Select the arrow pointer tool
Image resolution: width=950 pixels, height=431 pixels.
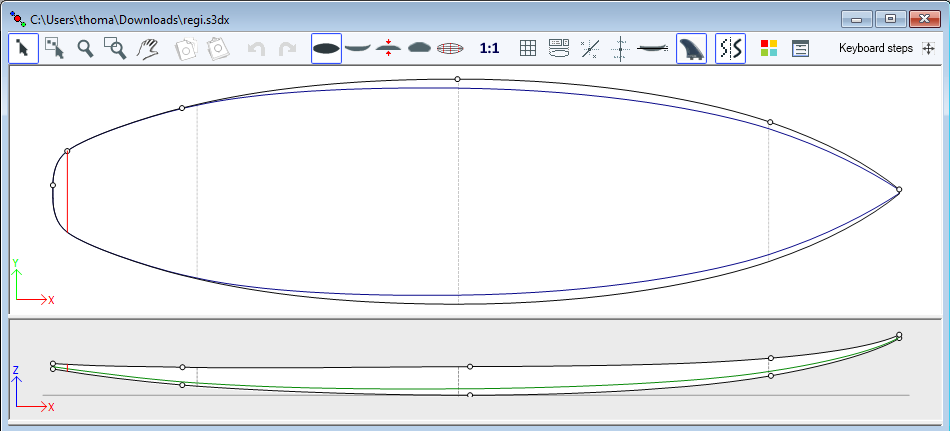click(24, 48)
